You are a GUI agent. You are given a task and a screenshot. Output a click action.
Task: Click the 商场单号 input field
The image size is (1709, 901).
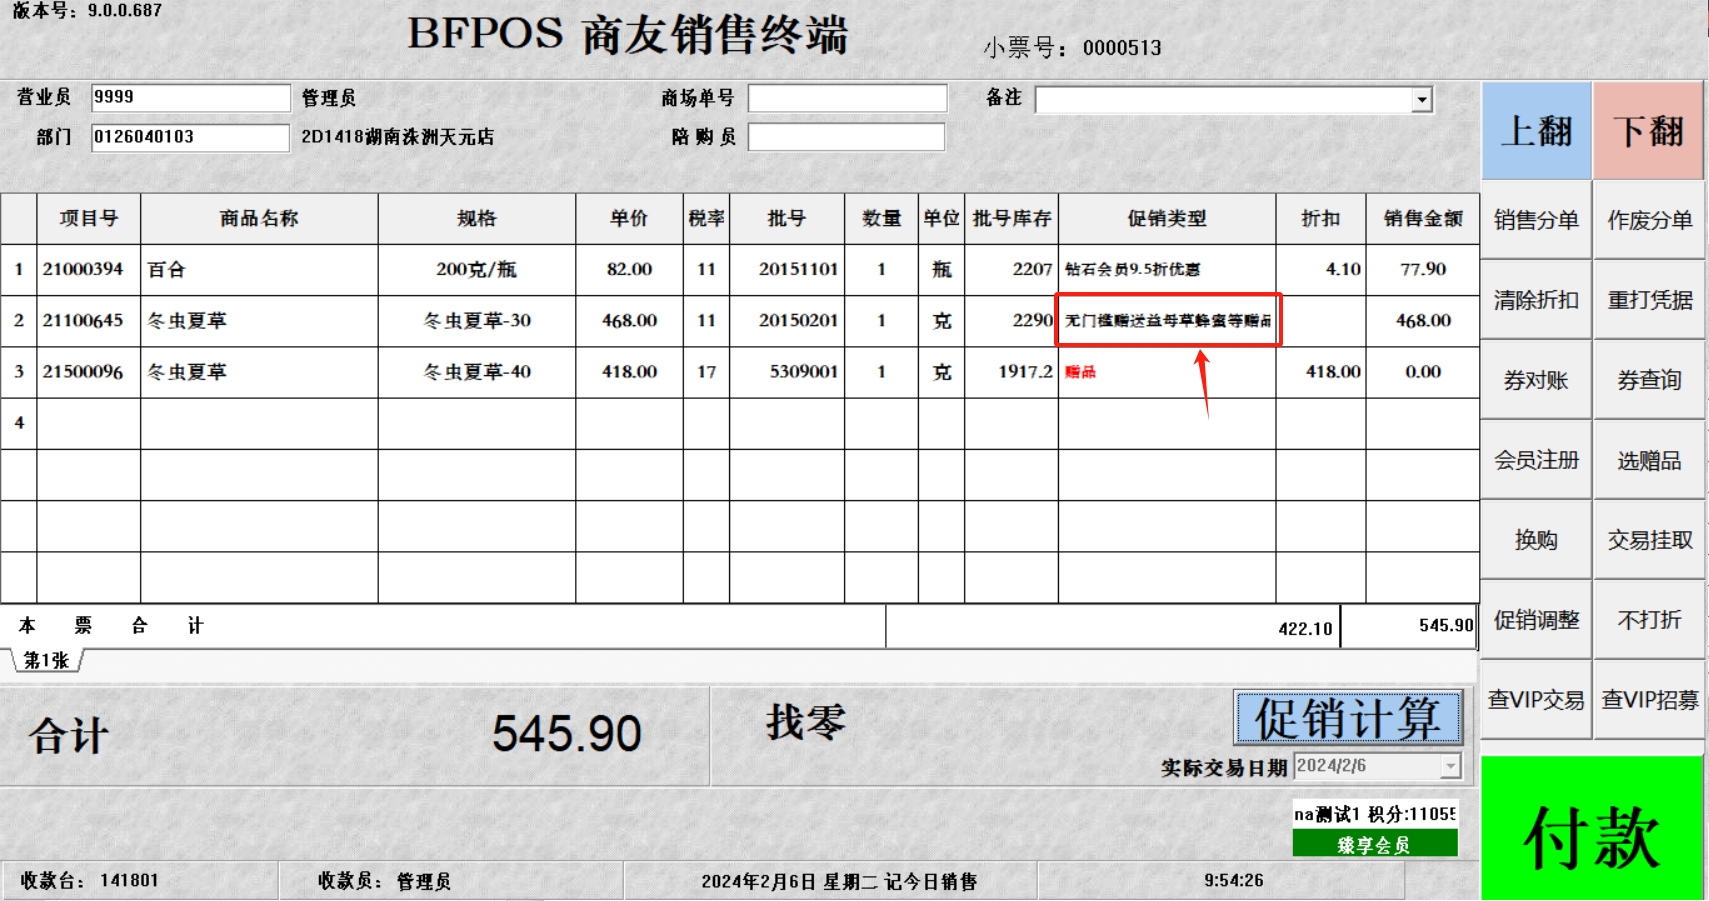pyautogui.click(x=847, y=98)
